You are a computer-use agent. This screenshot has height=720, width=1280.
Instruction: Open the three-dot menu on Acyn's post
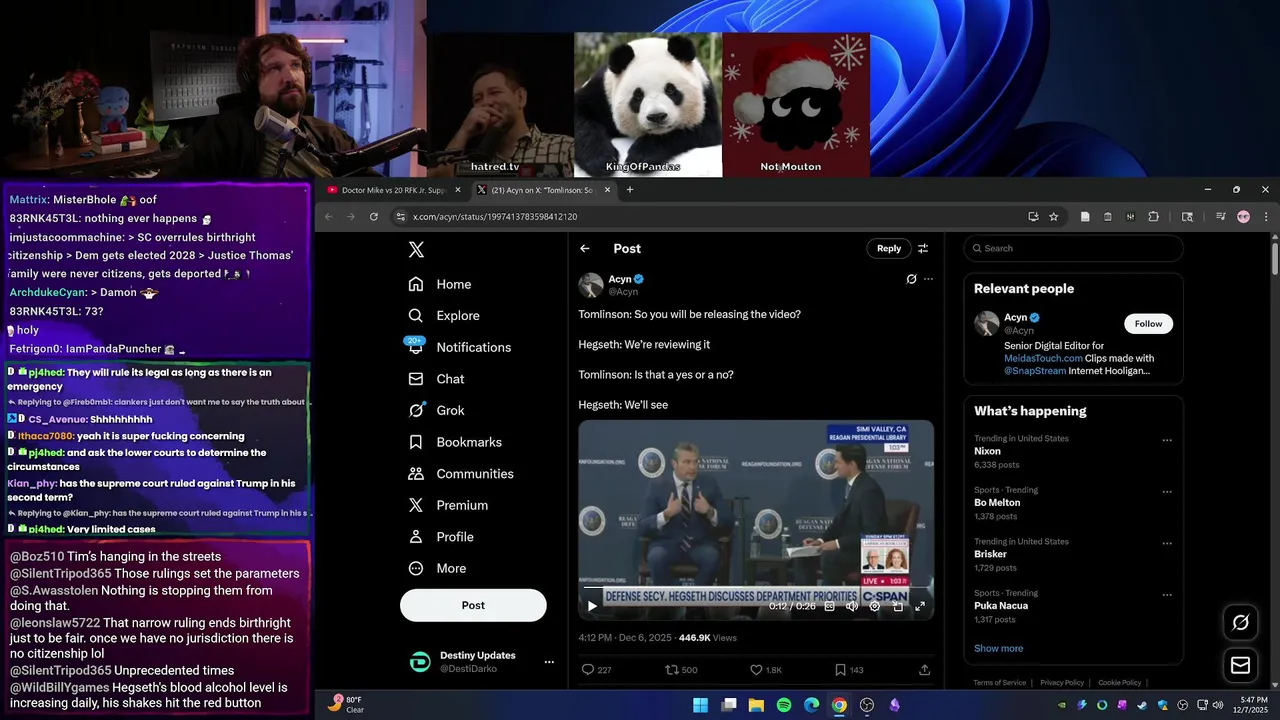click(x=928, y=279)
